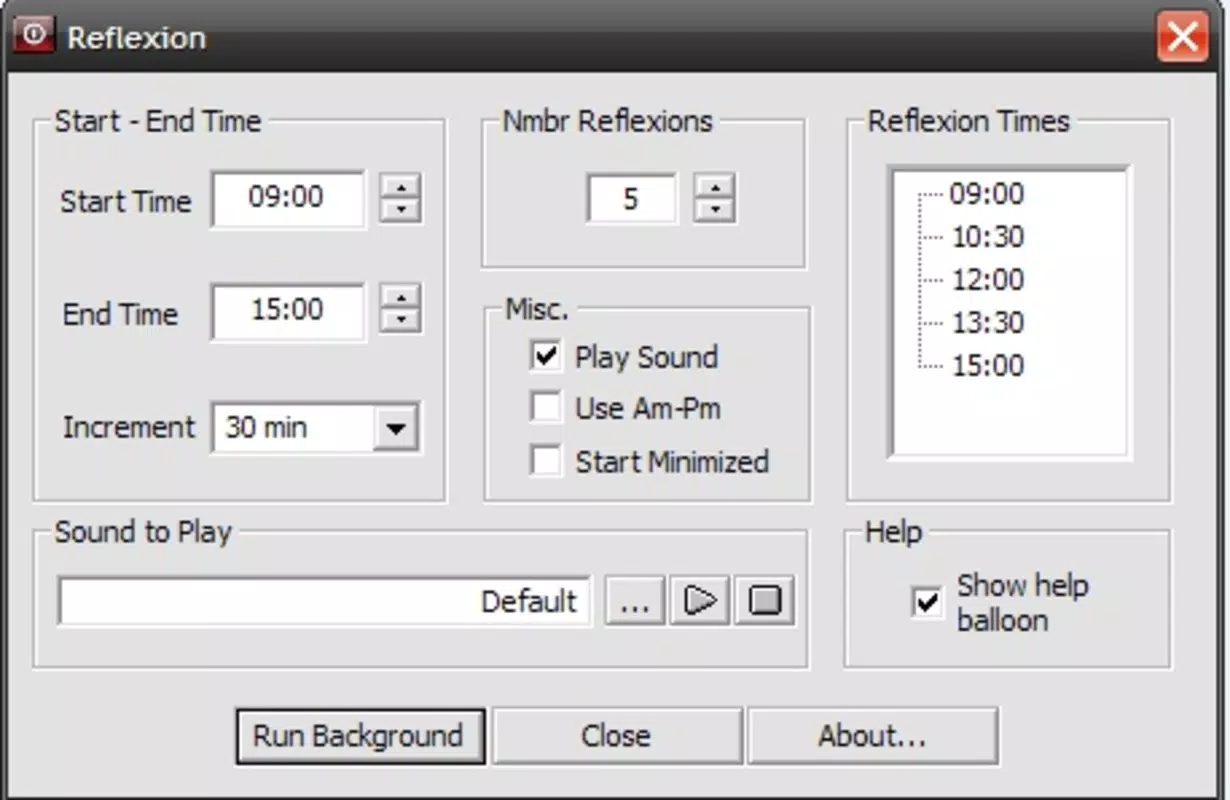Click the Run Background button
This screenshot has height=800, width=1230.
(x=360, y=736)
